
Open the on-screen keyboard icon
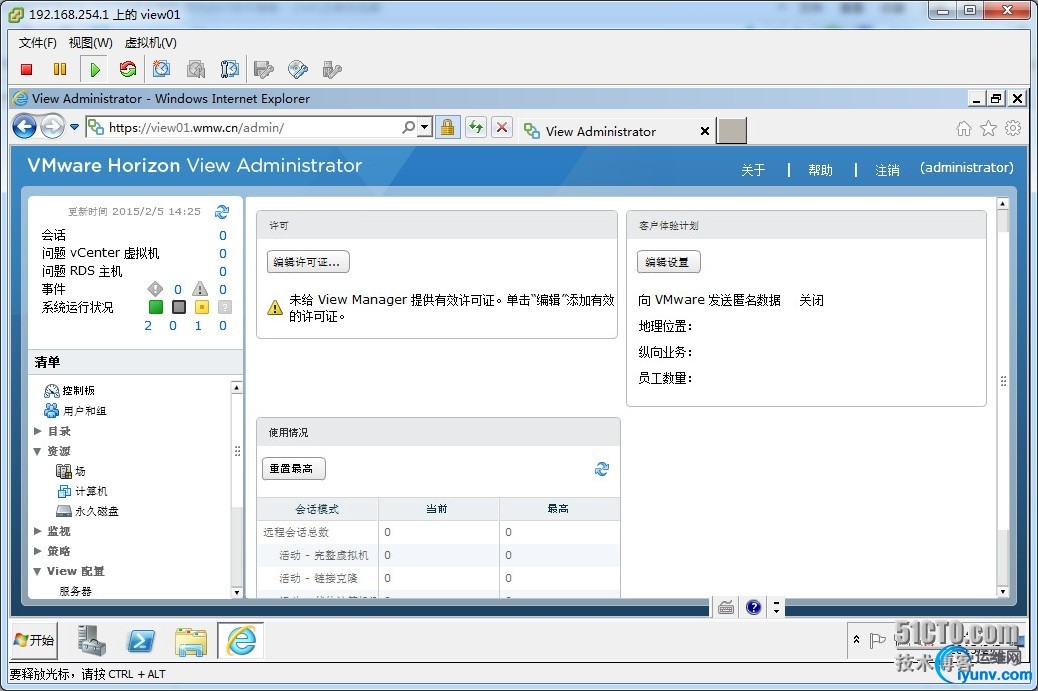pos(726,607)
